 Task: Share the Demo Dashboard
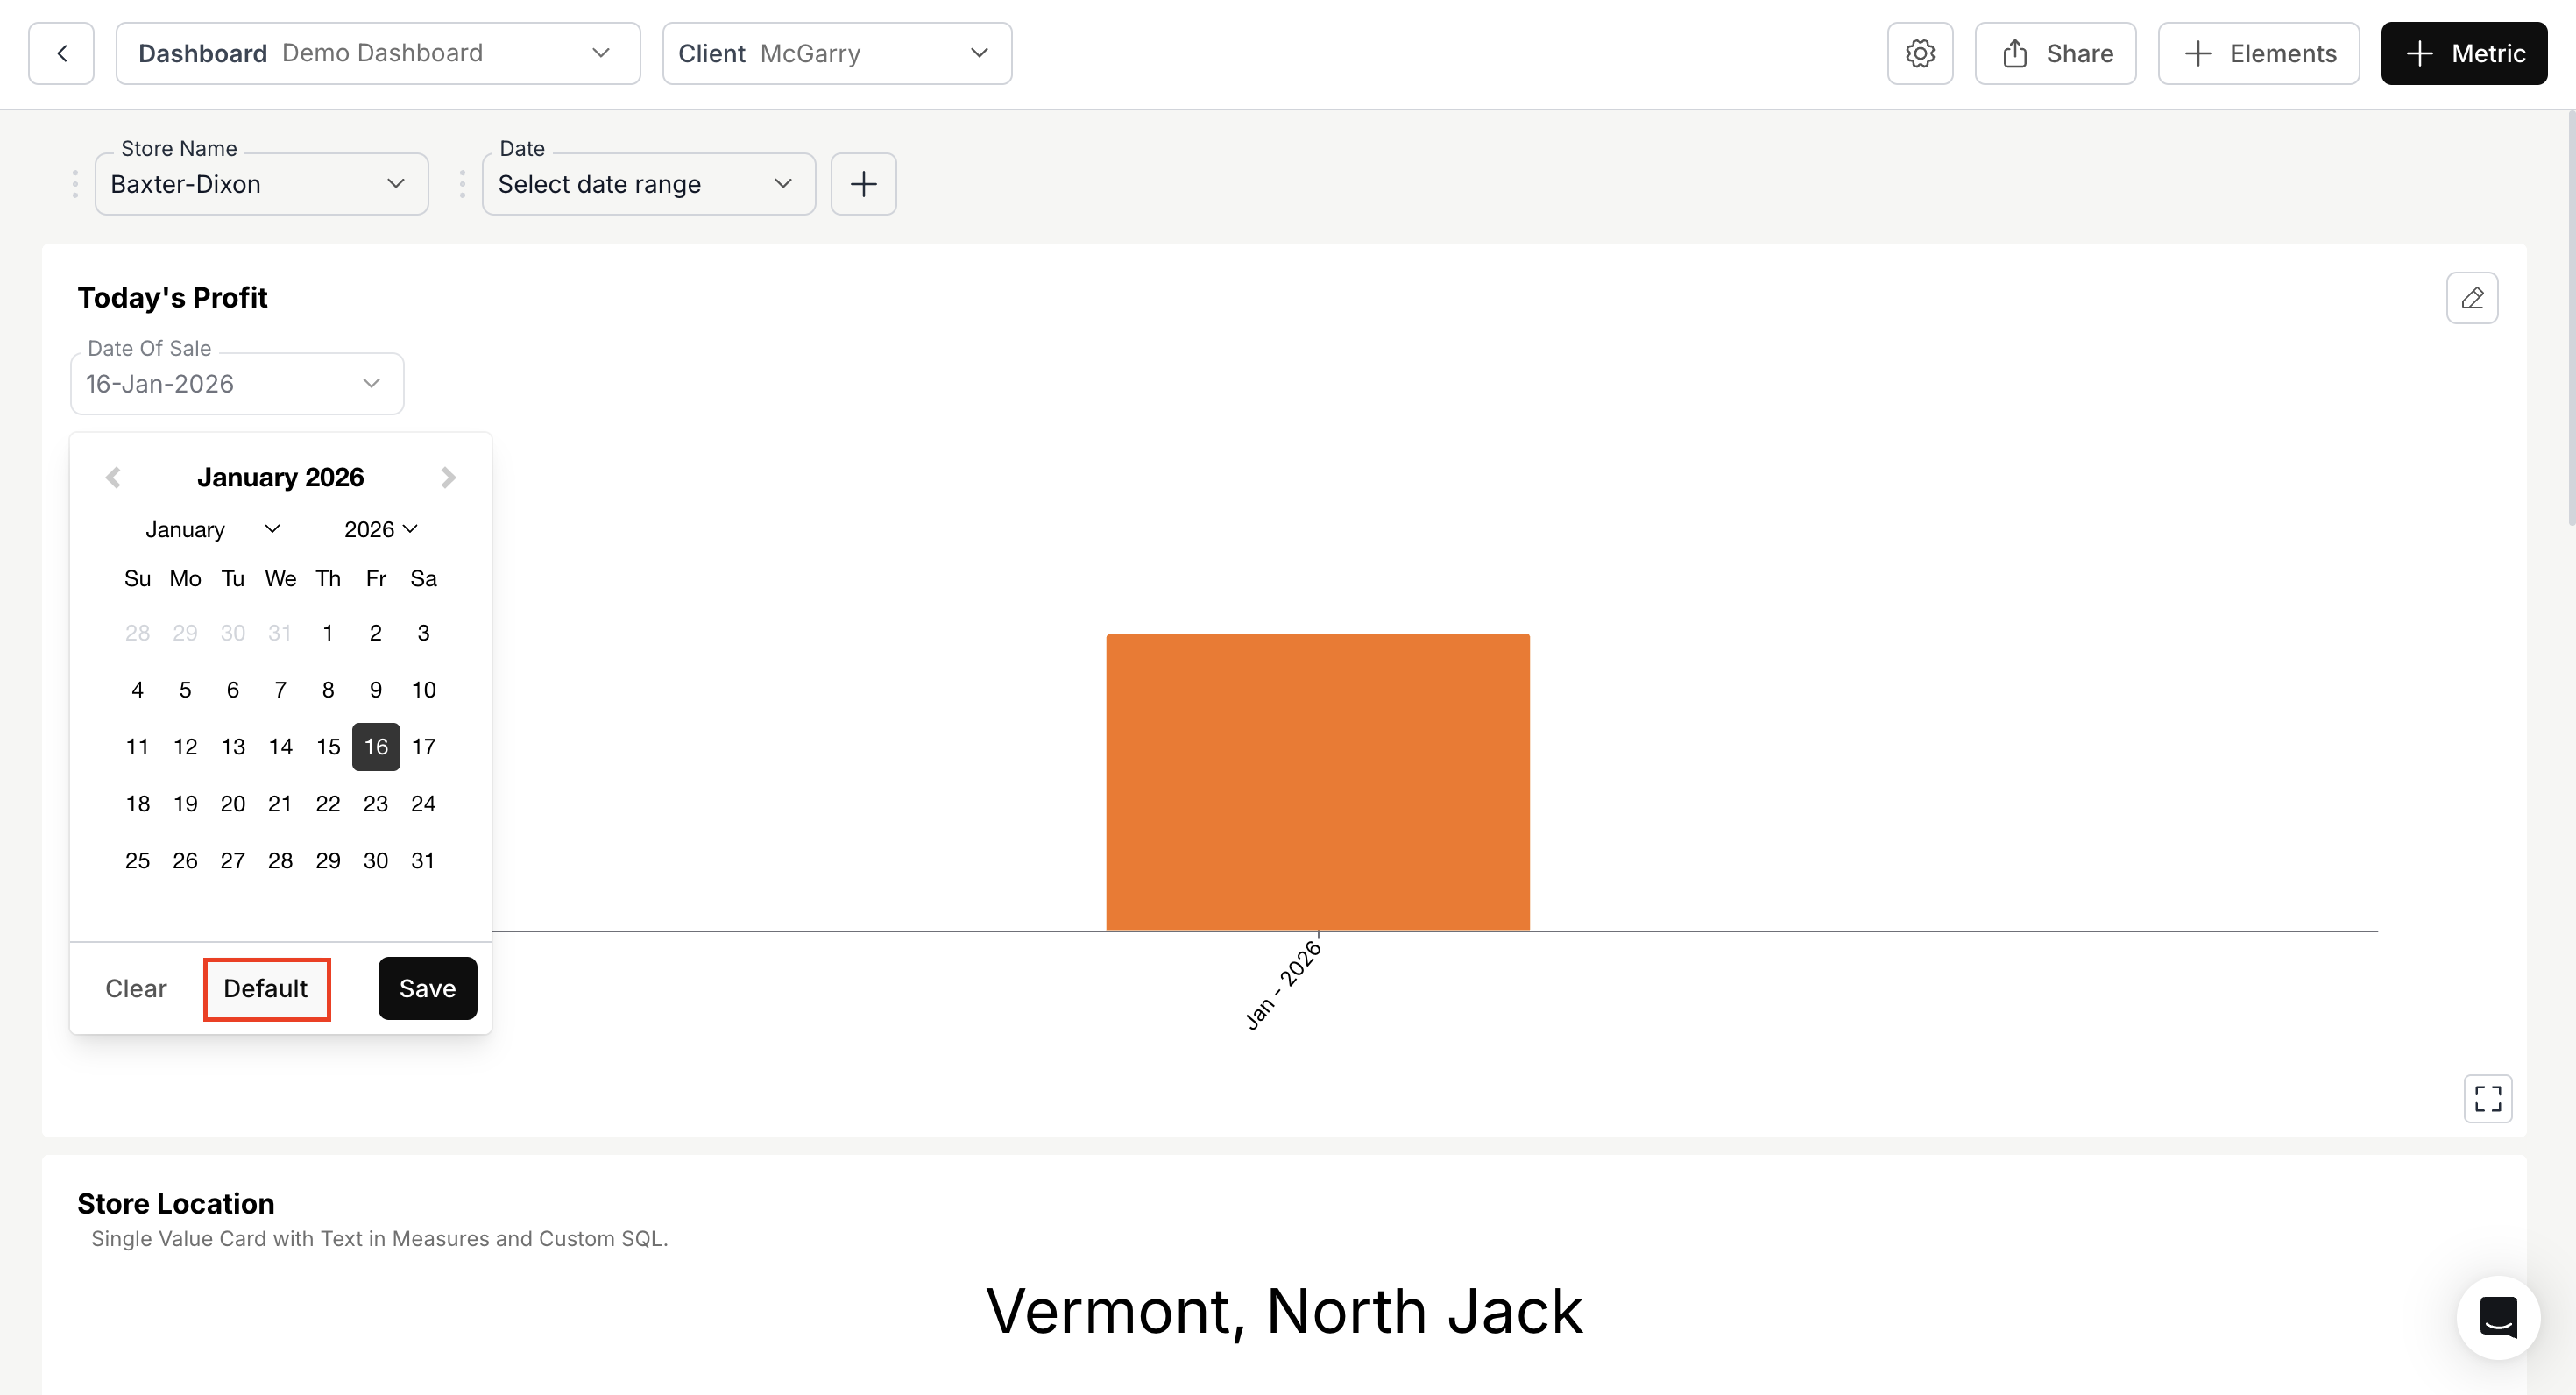(2053, 53)
